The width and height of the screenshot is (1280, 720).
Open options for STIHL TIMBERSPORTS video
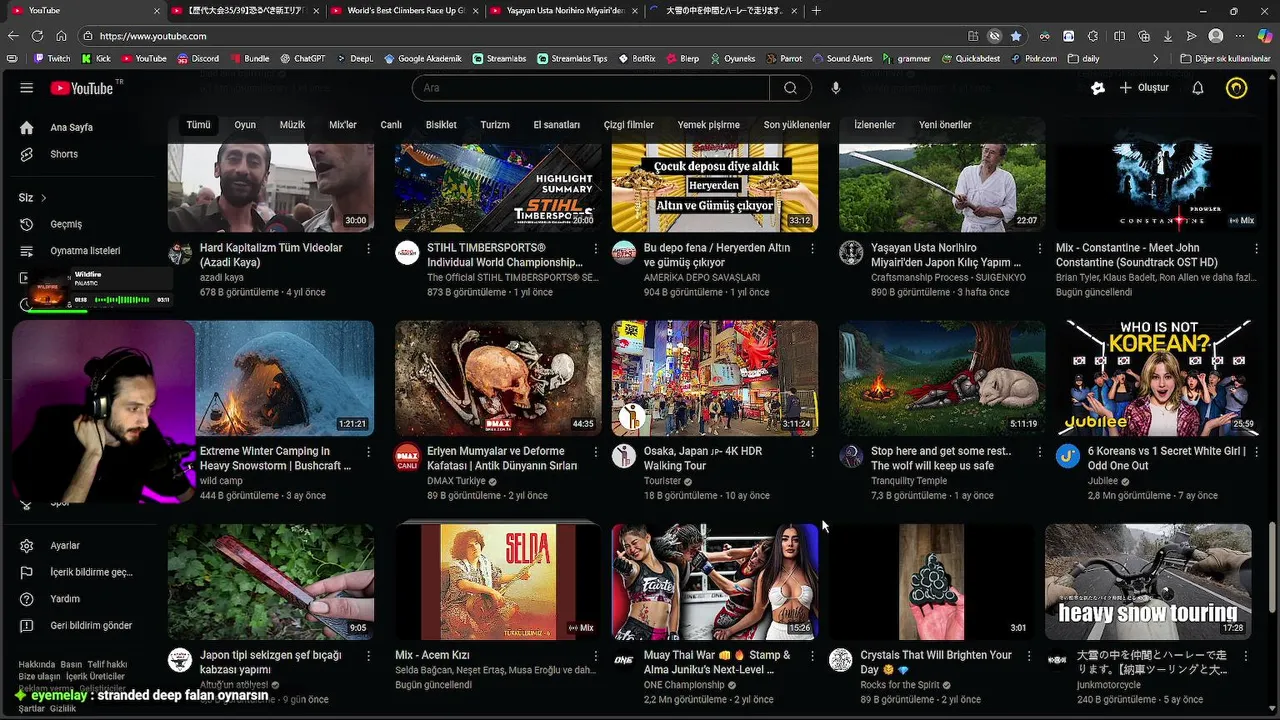[x=596, y=249]
